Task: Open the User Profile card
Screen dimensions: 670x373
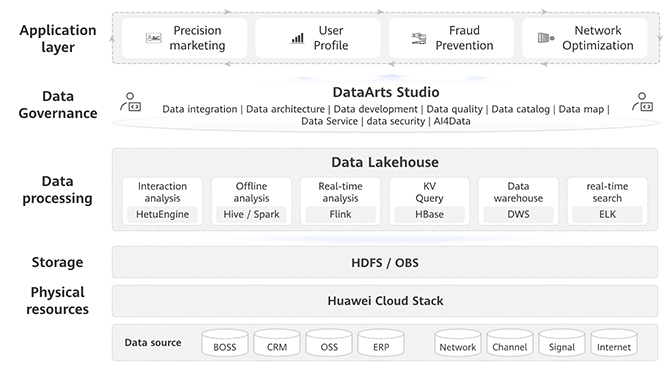Action: (x=318, y=38)
